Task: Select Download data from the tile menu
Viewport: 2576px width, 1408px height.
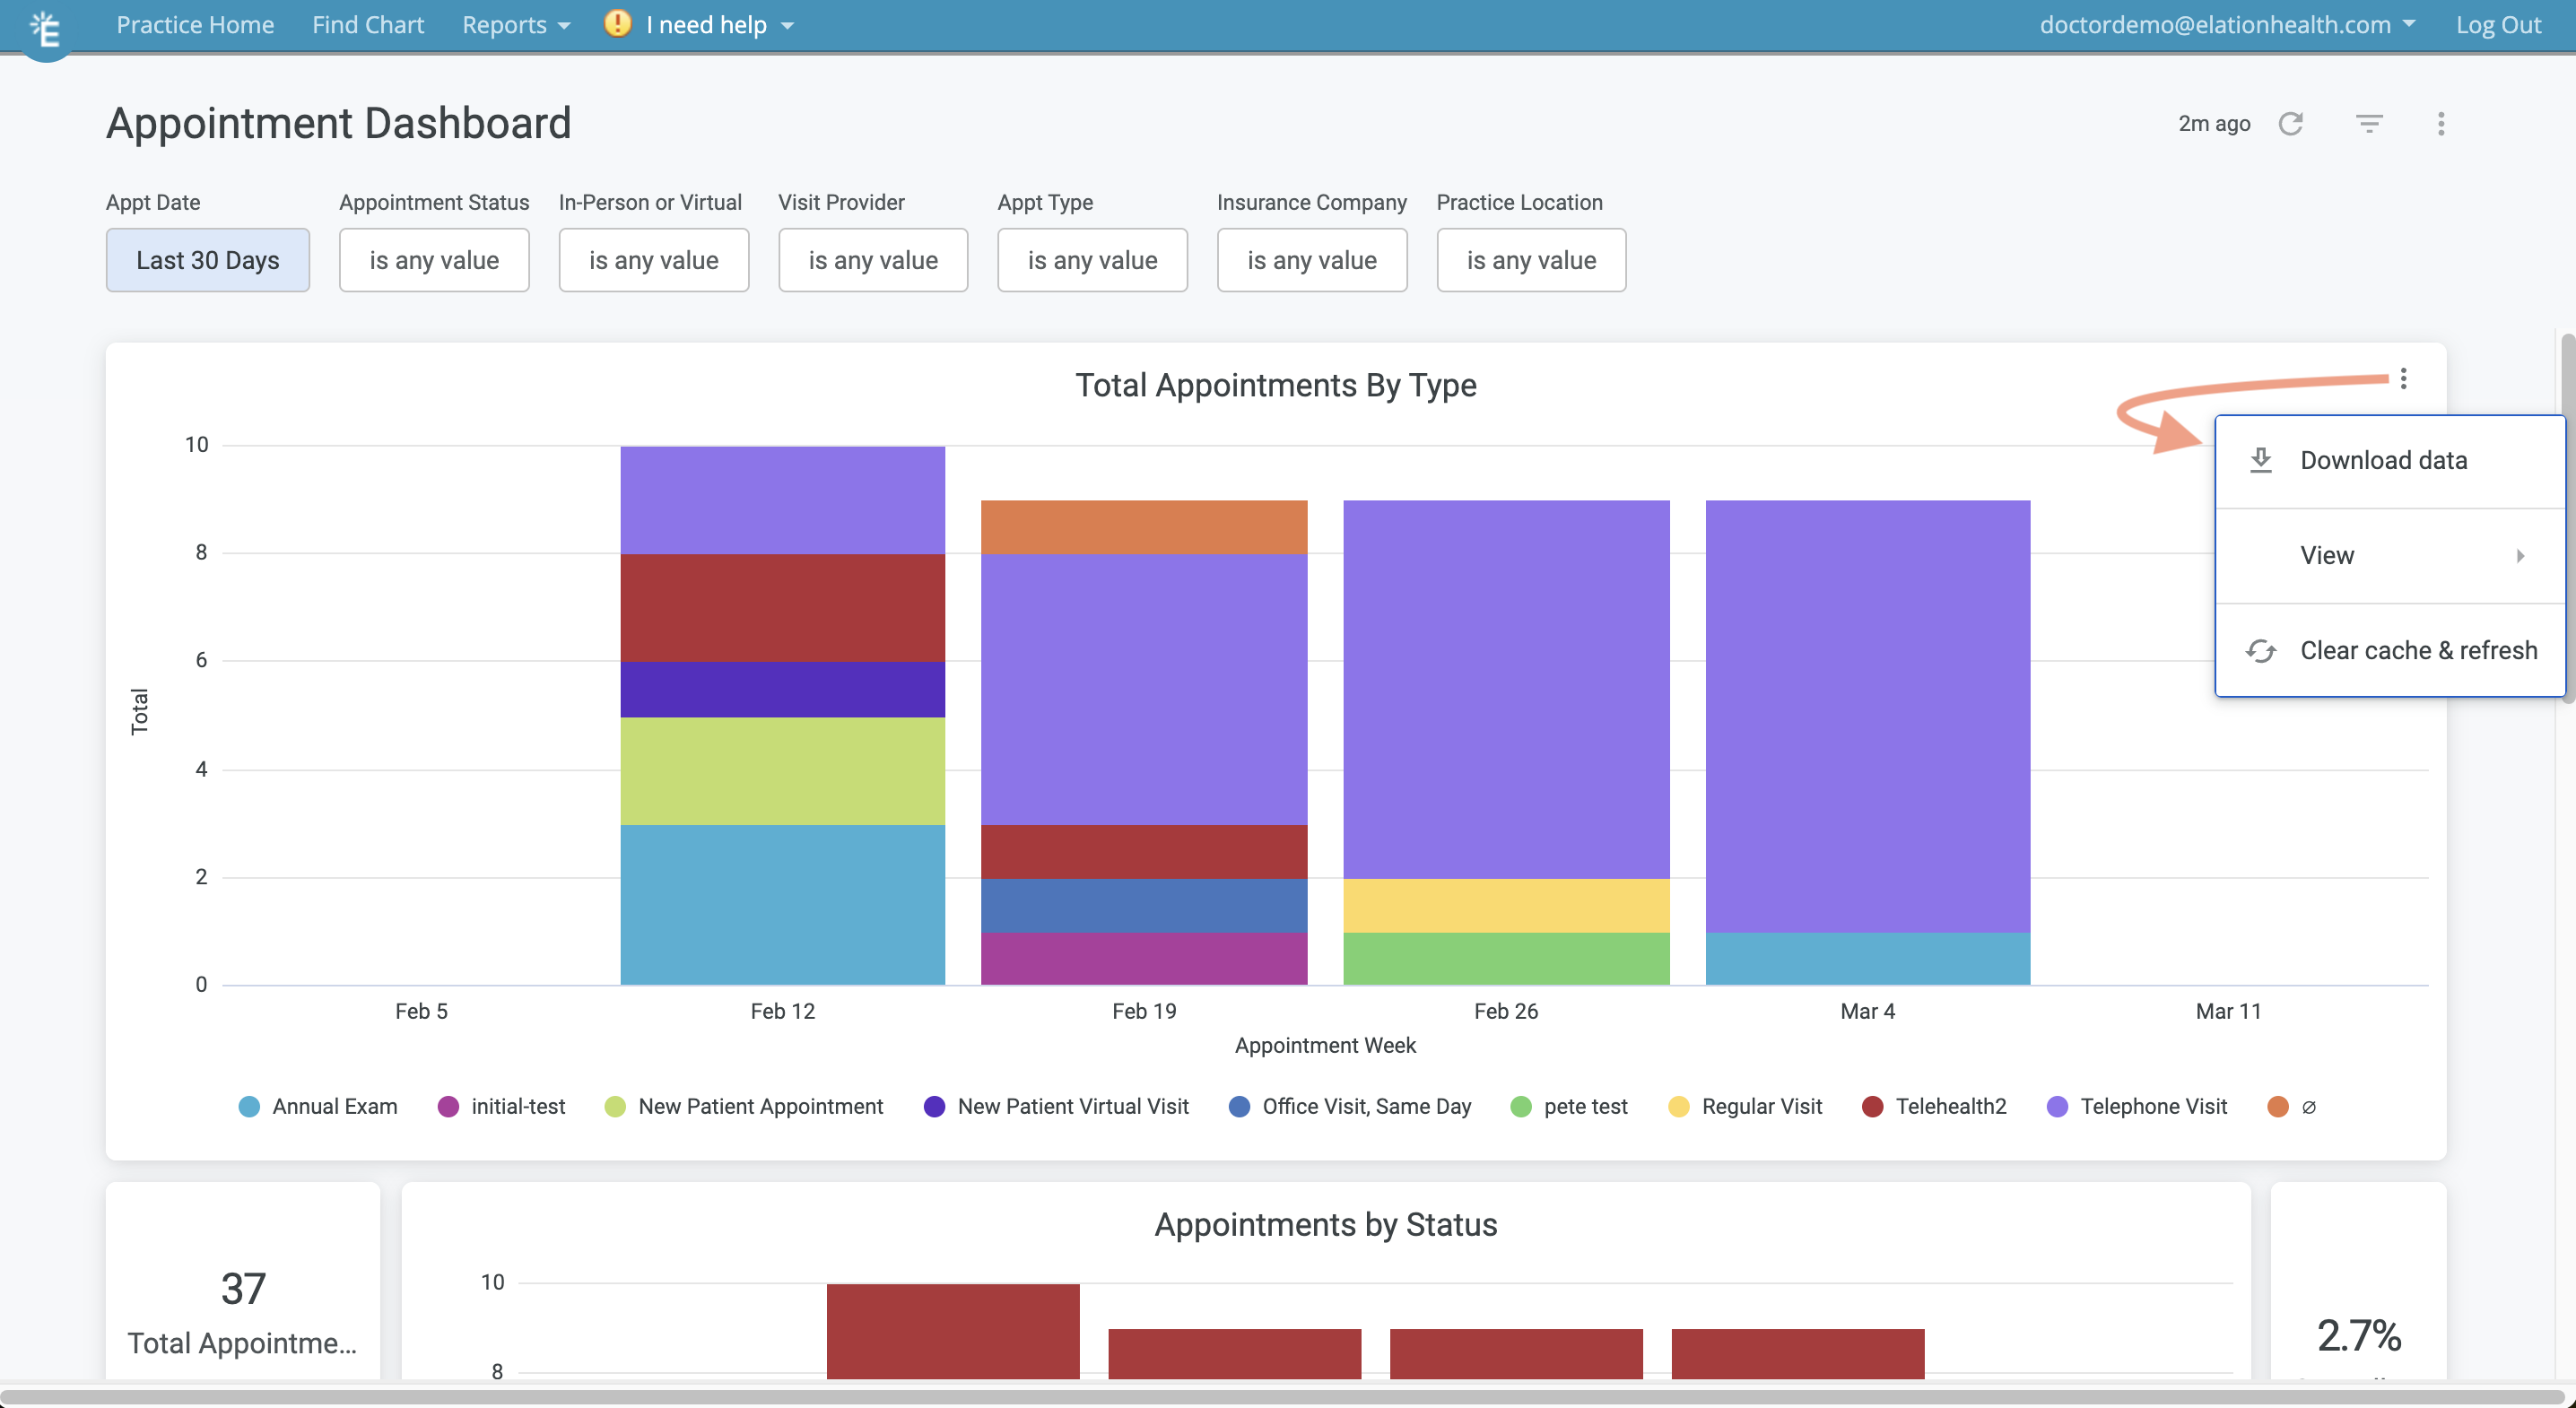Action: pyautogui.click(x=2385, y=459)
